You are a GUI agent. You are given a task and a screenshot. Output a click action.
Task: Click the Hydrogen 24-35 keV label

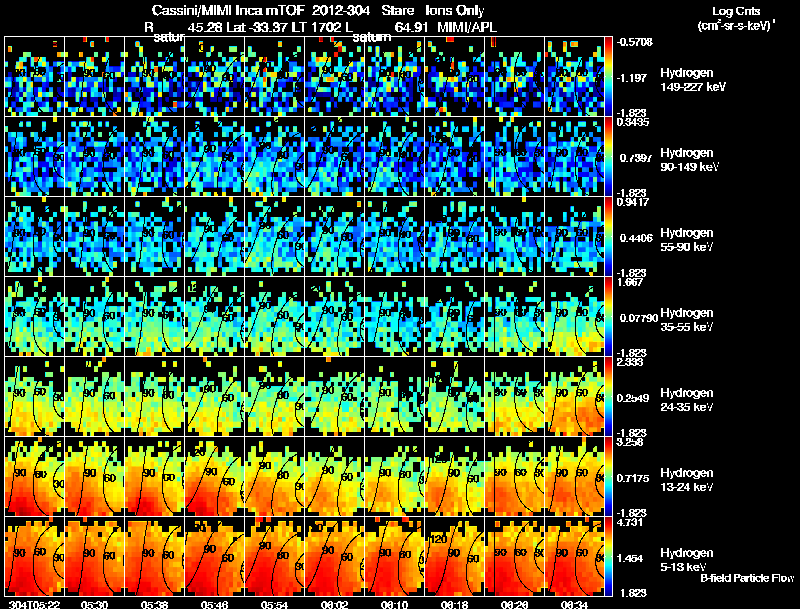687,399
